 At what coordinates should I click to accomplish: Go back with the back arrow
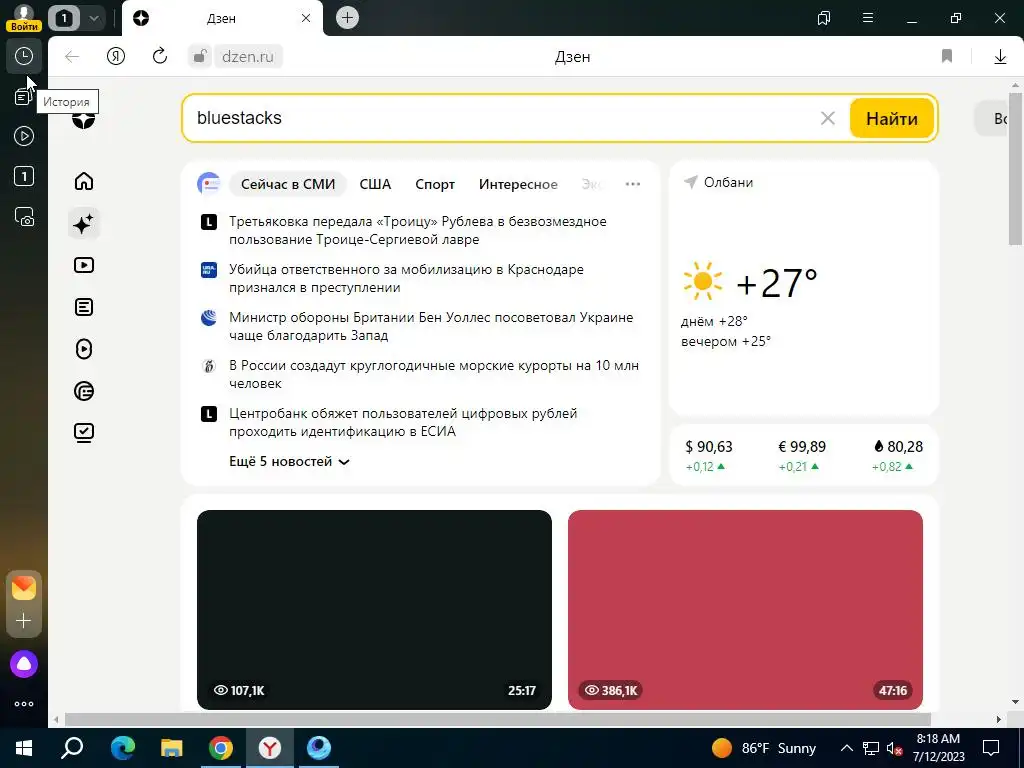[72, 57]
